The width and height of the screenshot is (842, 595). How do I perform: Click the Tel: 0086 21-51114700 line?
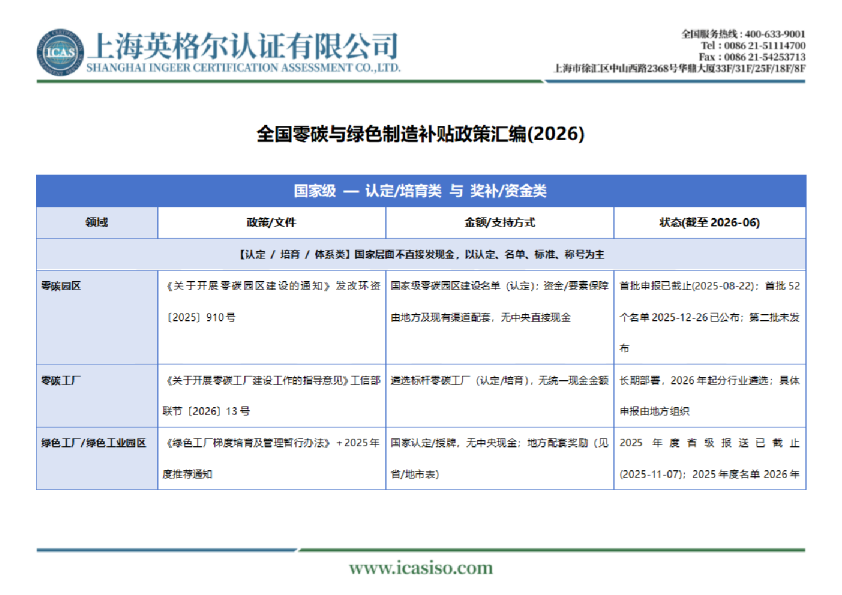[x=753, y=46]
